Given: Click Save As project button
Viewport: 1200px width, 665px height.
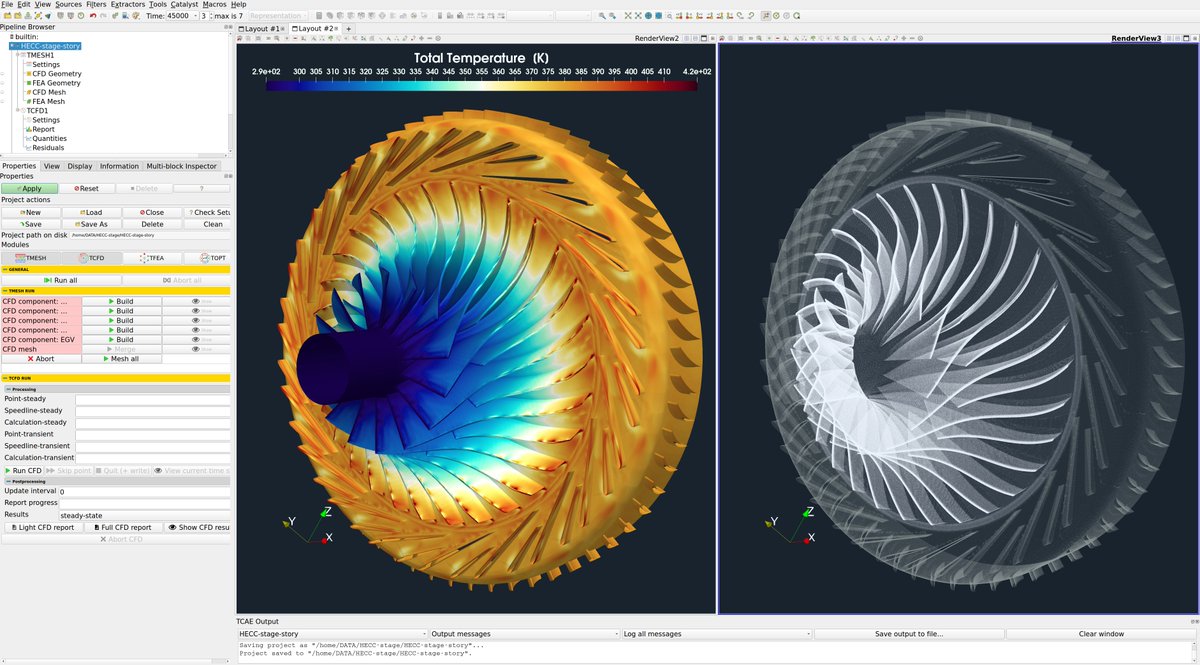Looking at the screenshot, I should [x=91, y=224].
